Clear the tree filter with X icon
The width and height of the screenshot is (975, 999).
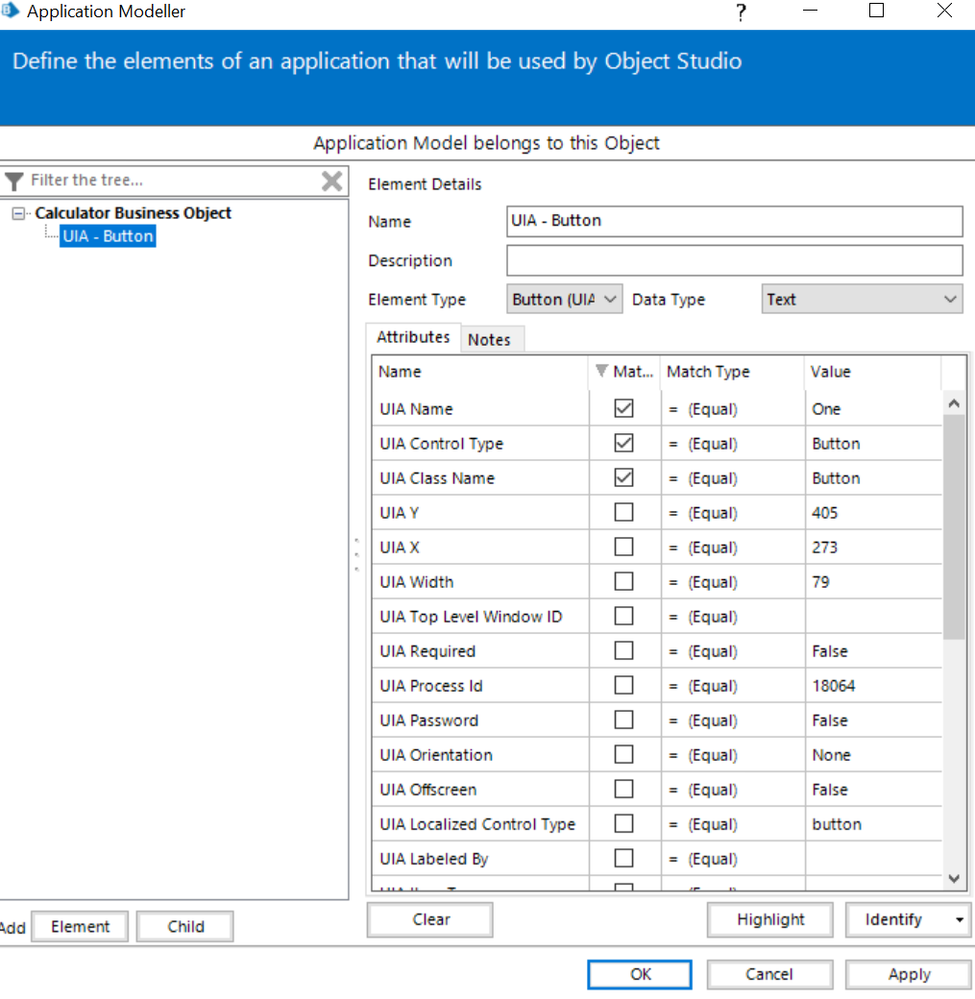point(332,181)
